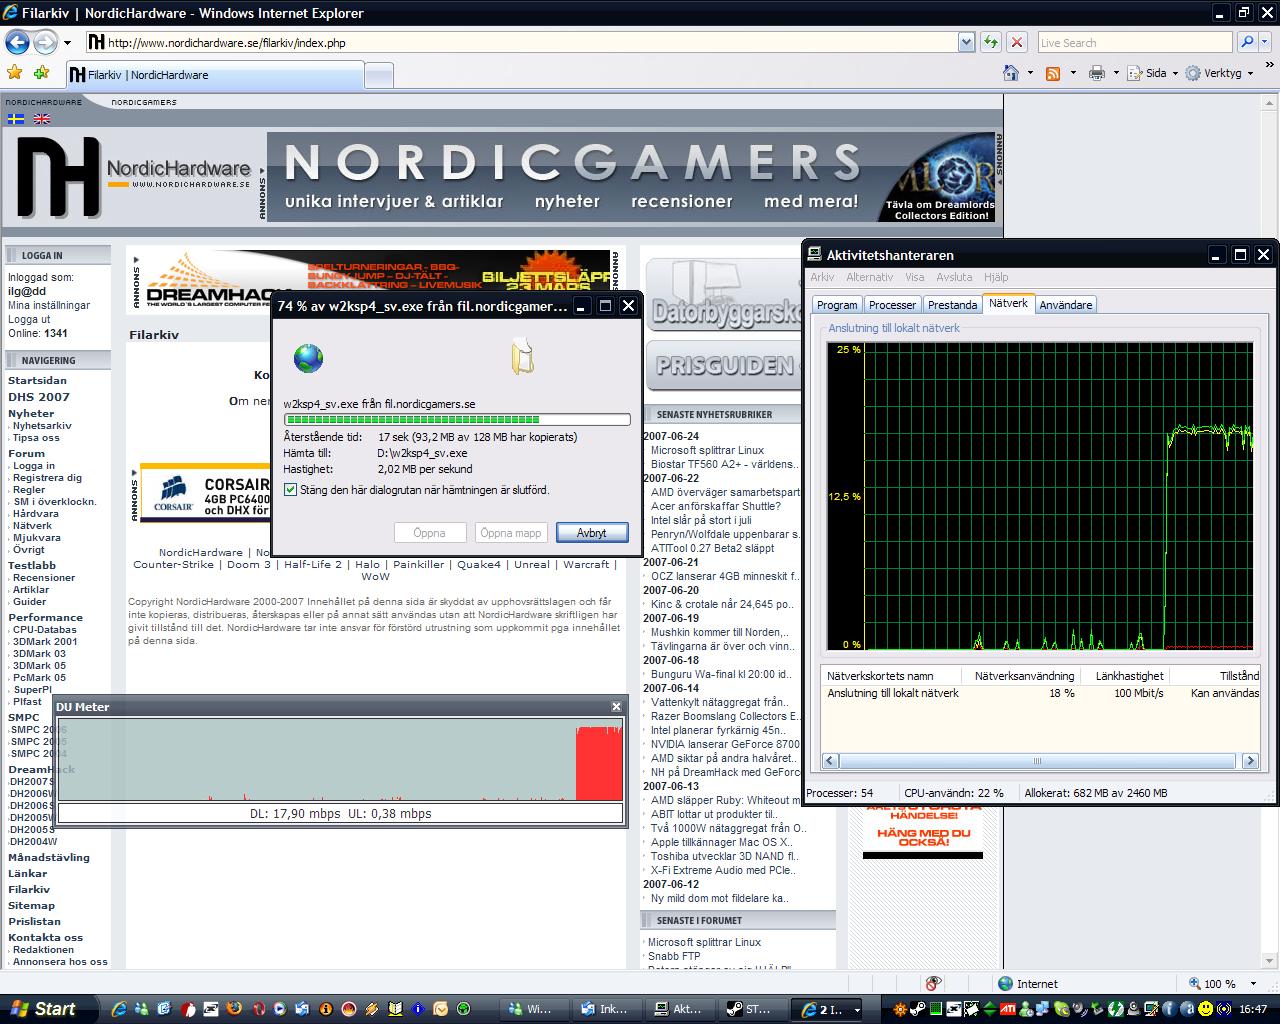The image size is (1280, 1024).
Task: Close the DU Meter window
Action: coord(616,706)
